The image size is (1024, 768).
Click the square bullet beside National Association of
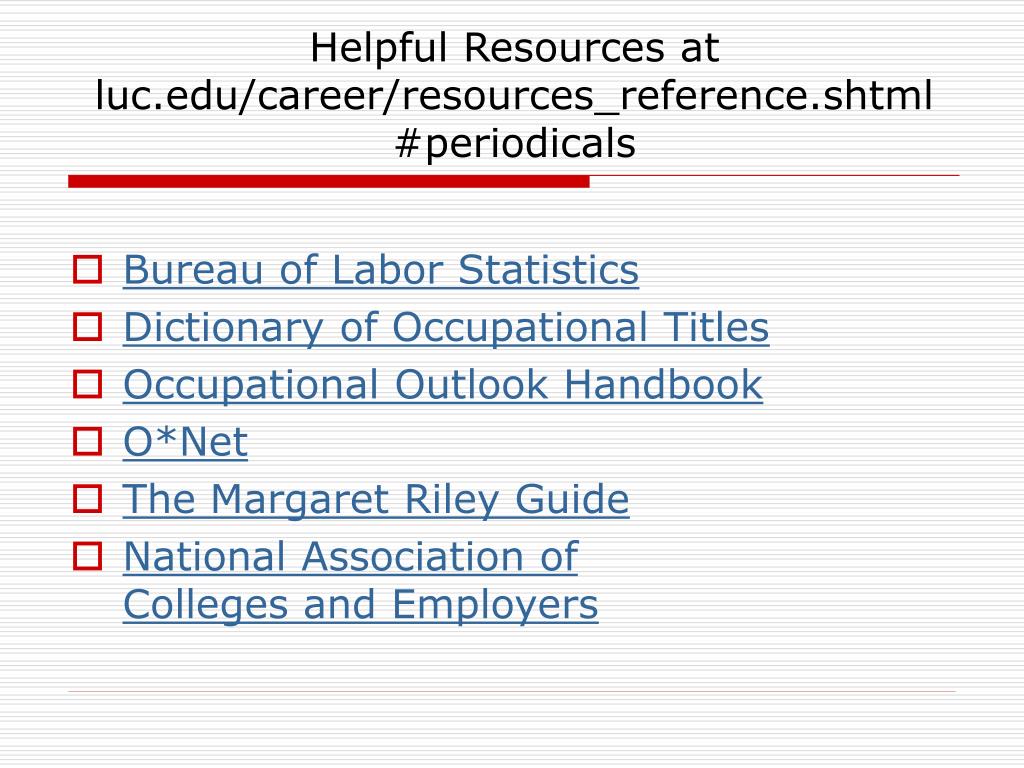(x=88, y=556)
